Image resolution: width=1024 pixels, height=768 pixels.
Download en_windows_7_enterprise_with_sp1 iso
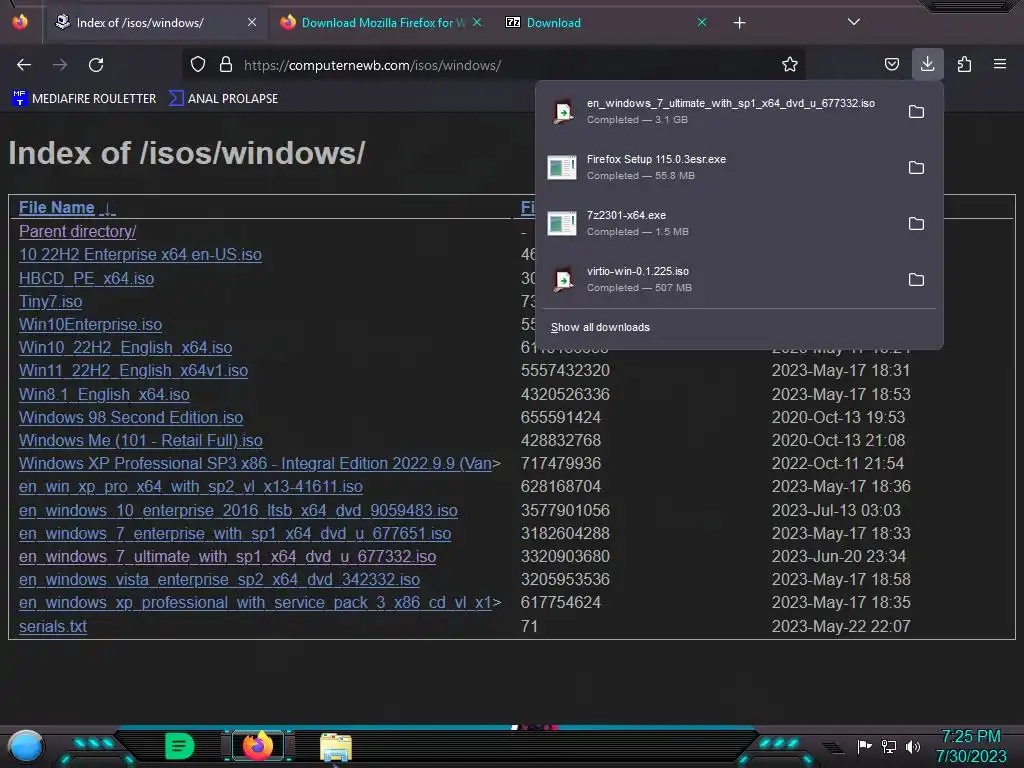pyautogui.click(x=235, y=534)
